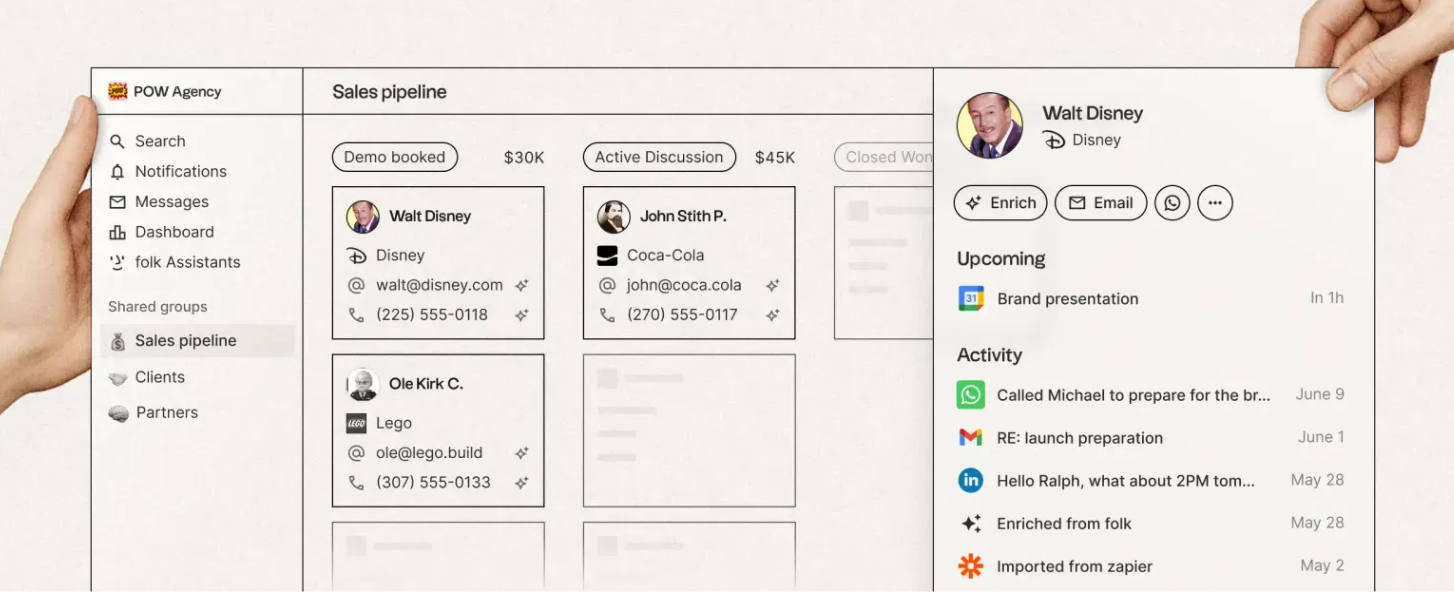The width and height of the screenshot is (1454, 592).
Task: Click the Google Calendar icon
Action: click(971, 298)
